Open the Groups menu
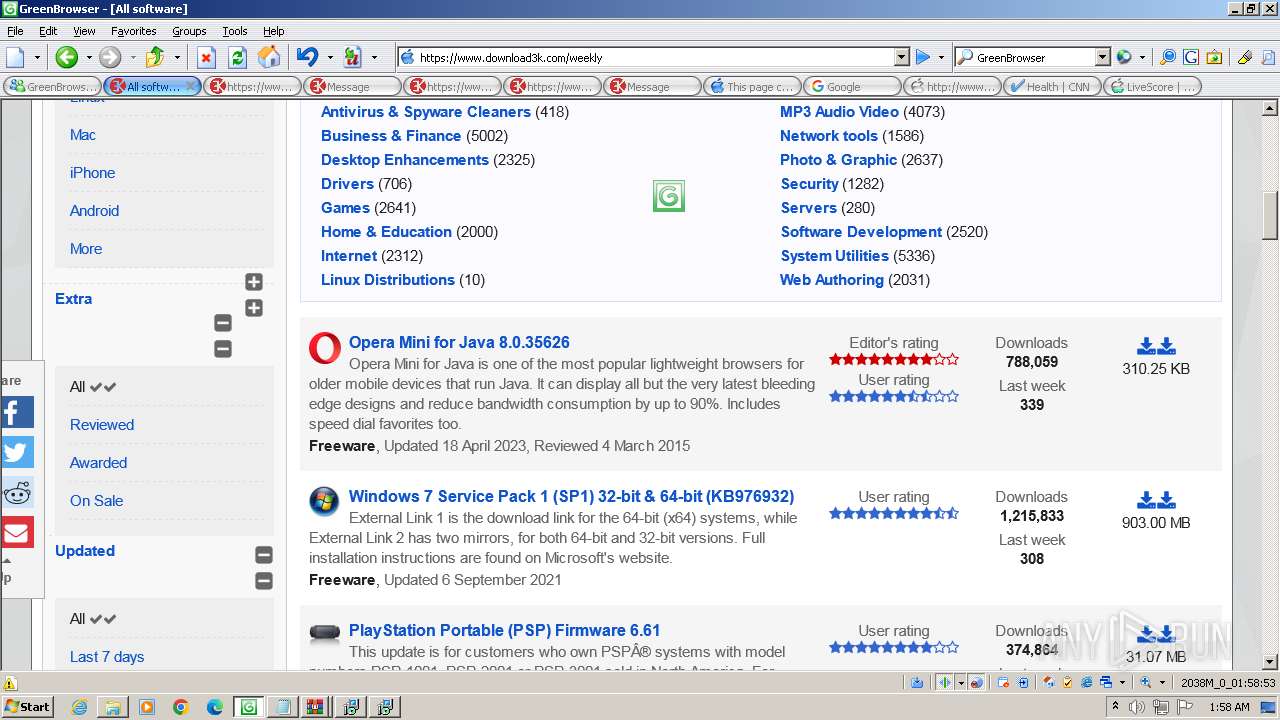Viewport: 1280px width, 720px height. click(189, 31)
